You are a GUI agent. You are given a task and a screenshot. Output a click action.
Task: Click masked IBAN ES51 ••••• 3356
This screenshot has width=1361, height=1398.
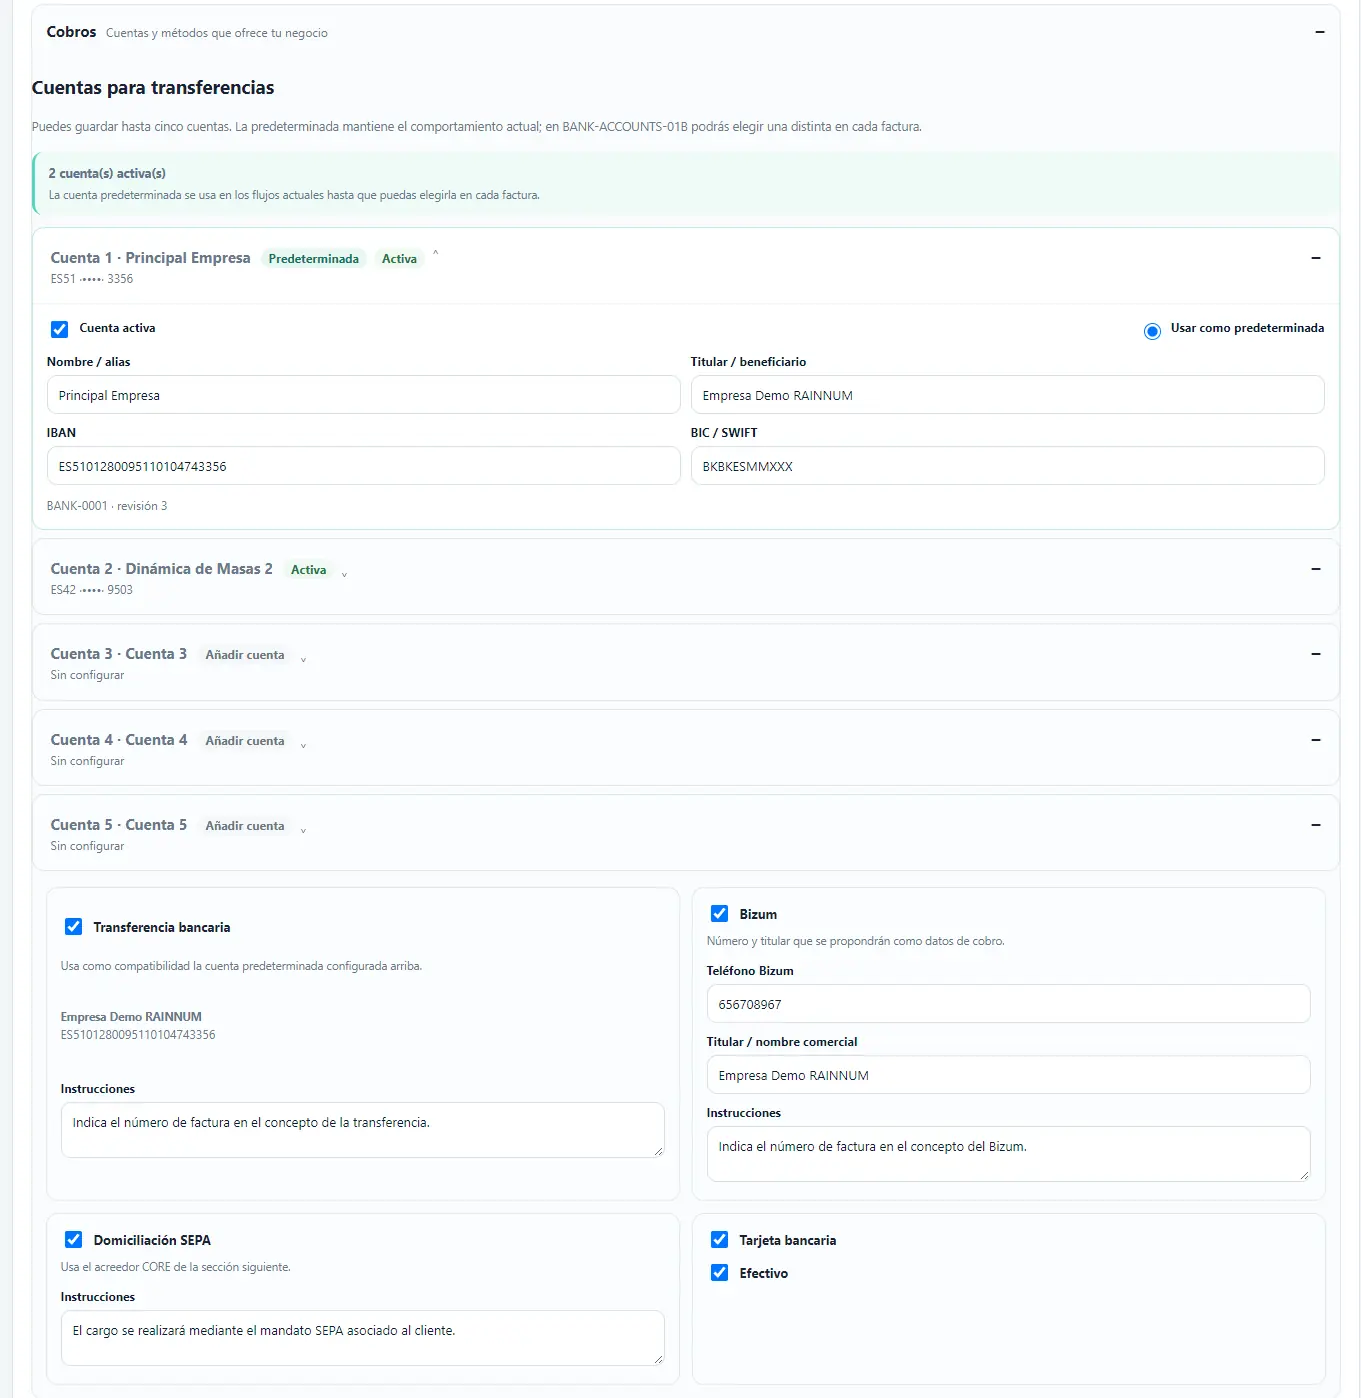click(92, 279)
